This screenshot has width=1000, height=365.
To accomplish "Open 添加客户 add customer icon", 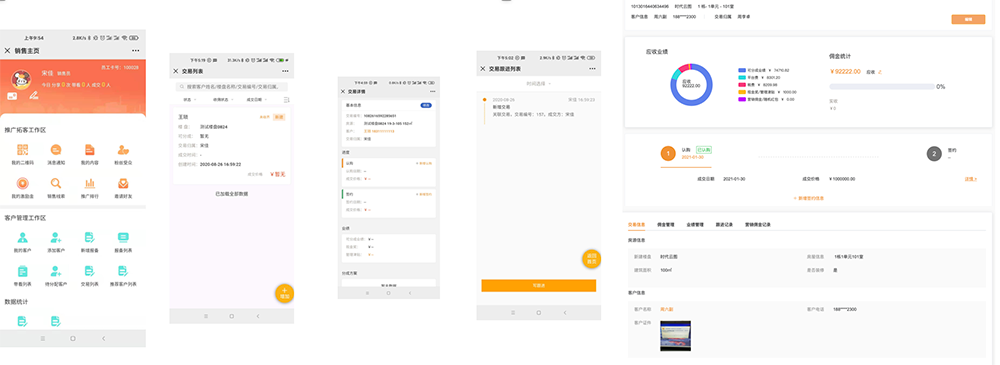I will (x=56, y=237).
